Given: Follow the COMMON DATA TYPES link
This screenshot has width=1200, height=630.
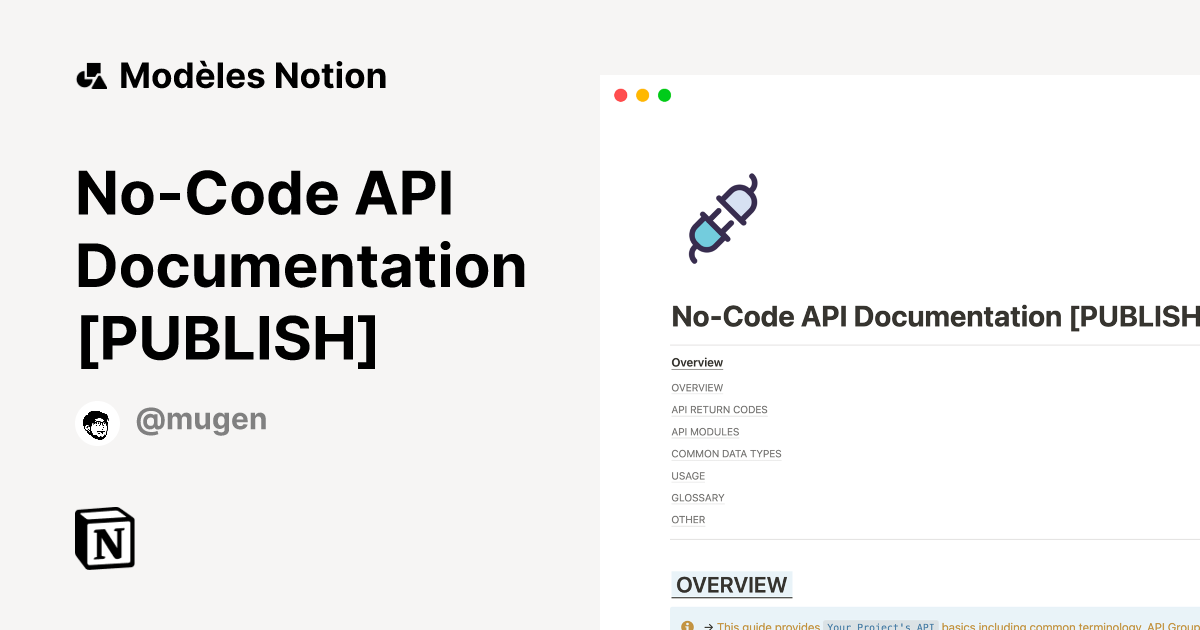Looking at the screenshot, I should click(x=726, y=453).
